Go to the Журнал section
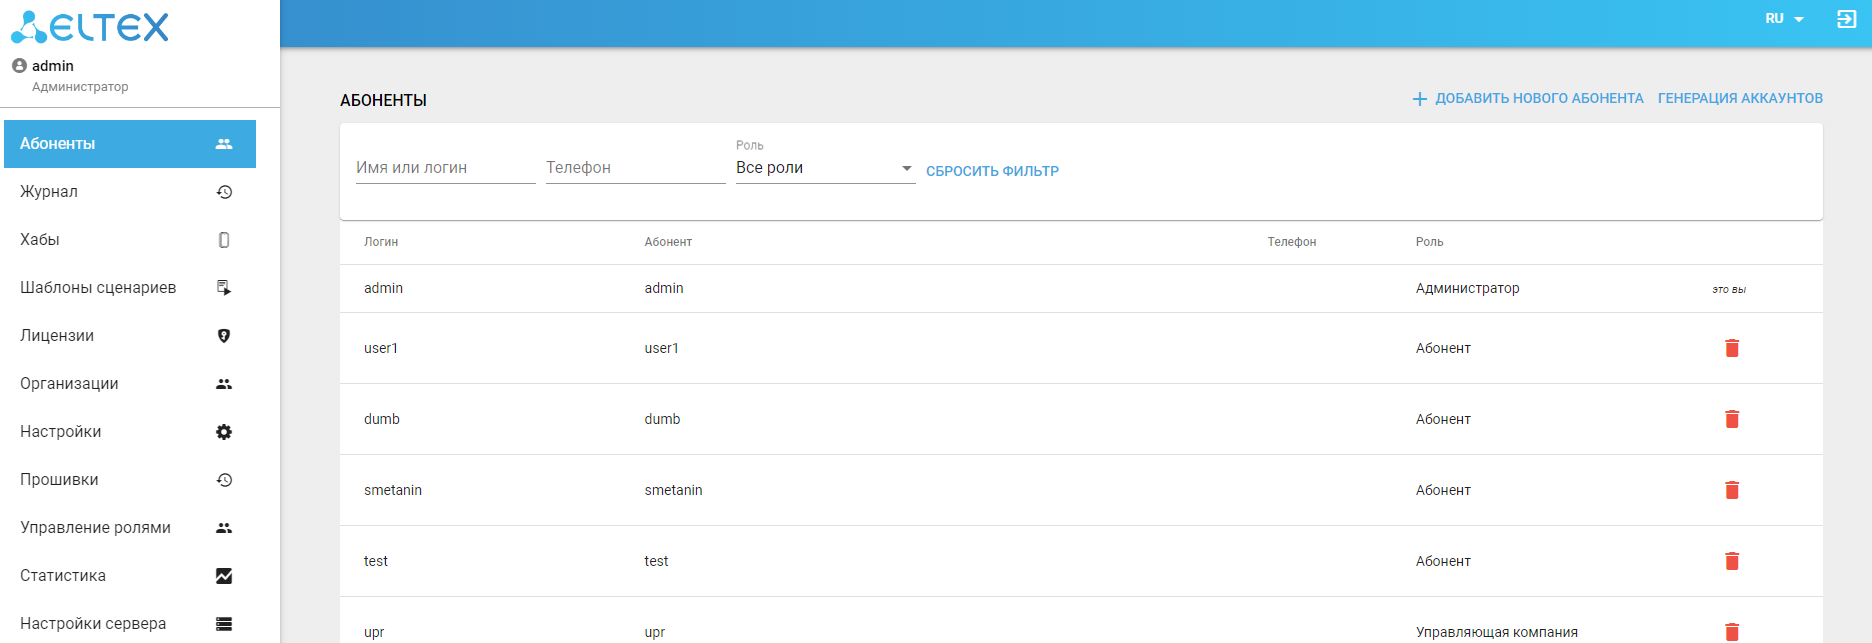The height and width of the screenshot is (643, 1872). (130, 192)
